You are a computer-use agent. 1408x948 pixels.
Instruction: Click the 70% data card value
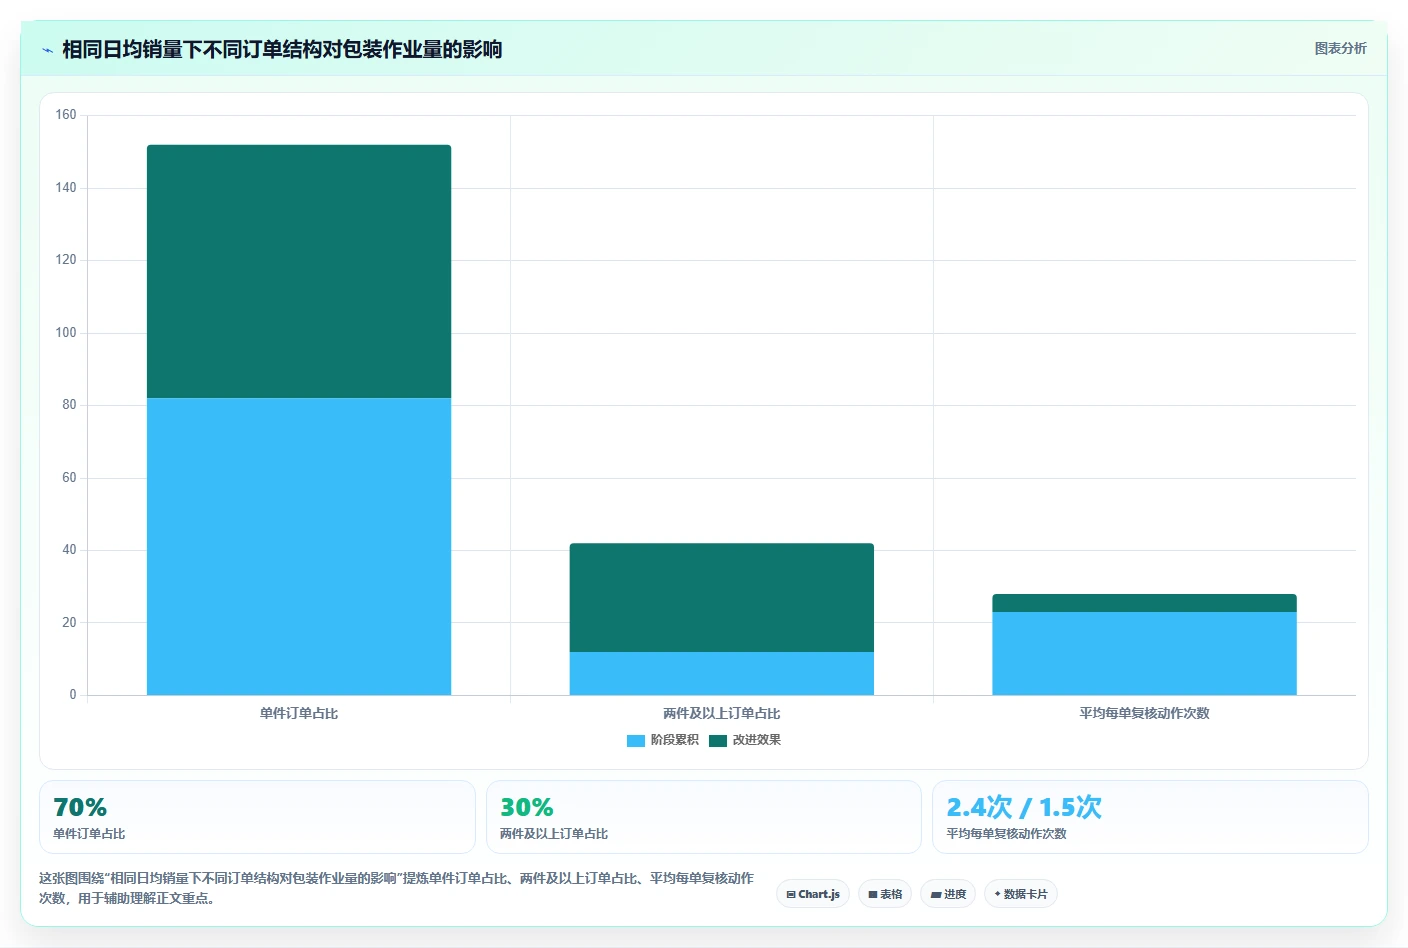coord(80,807)
